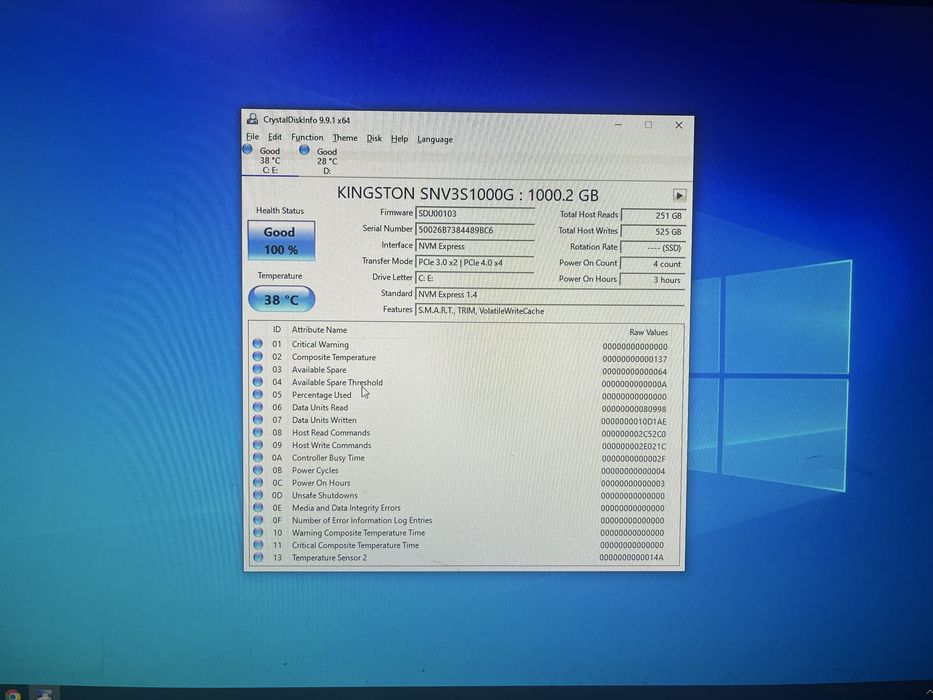Screen dimensions: 933x700
Task: Select the Unsafe Shutdowns attribute text
Action: click(325, 495)
